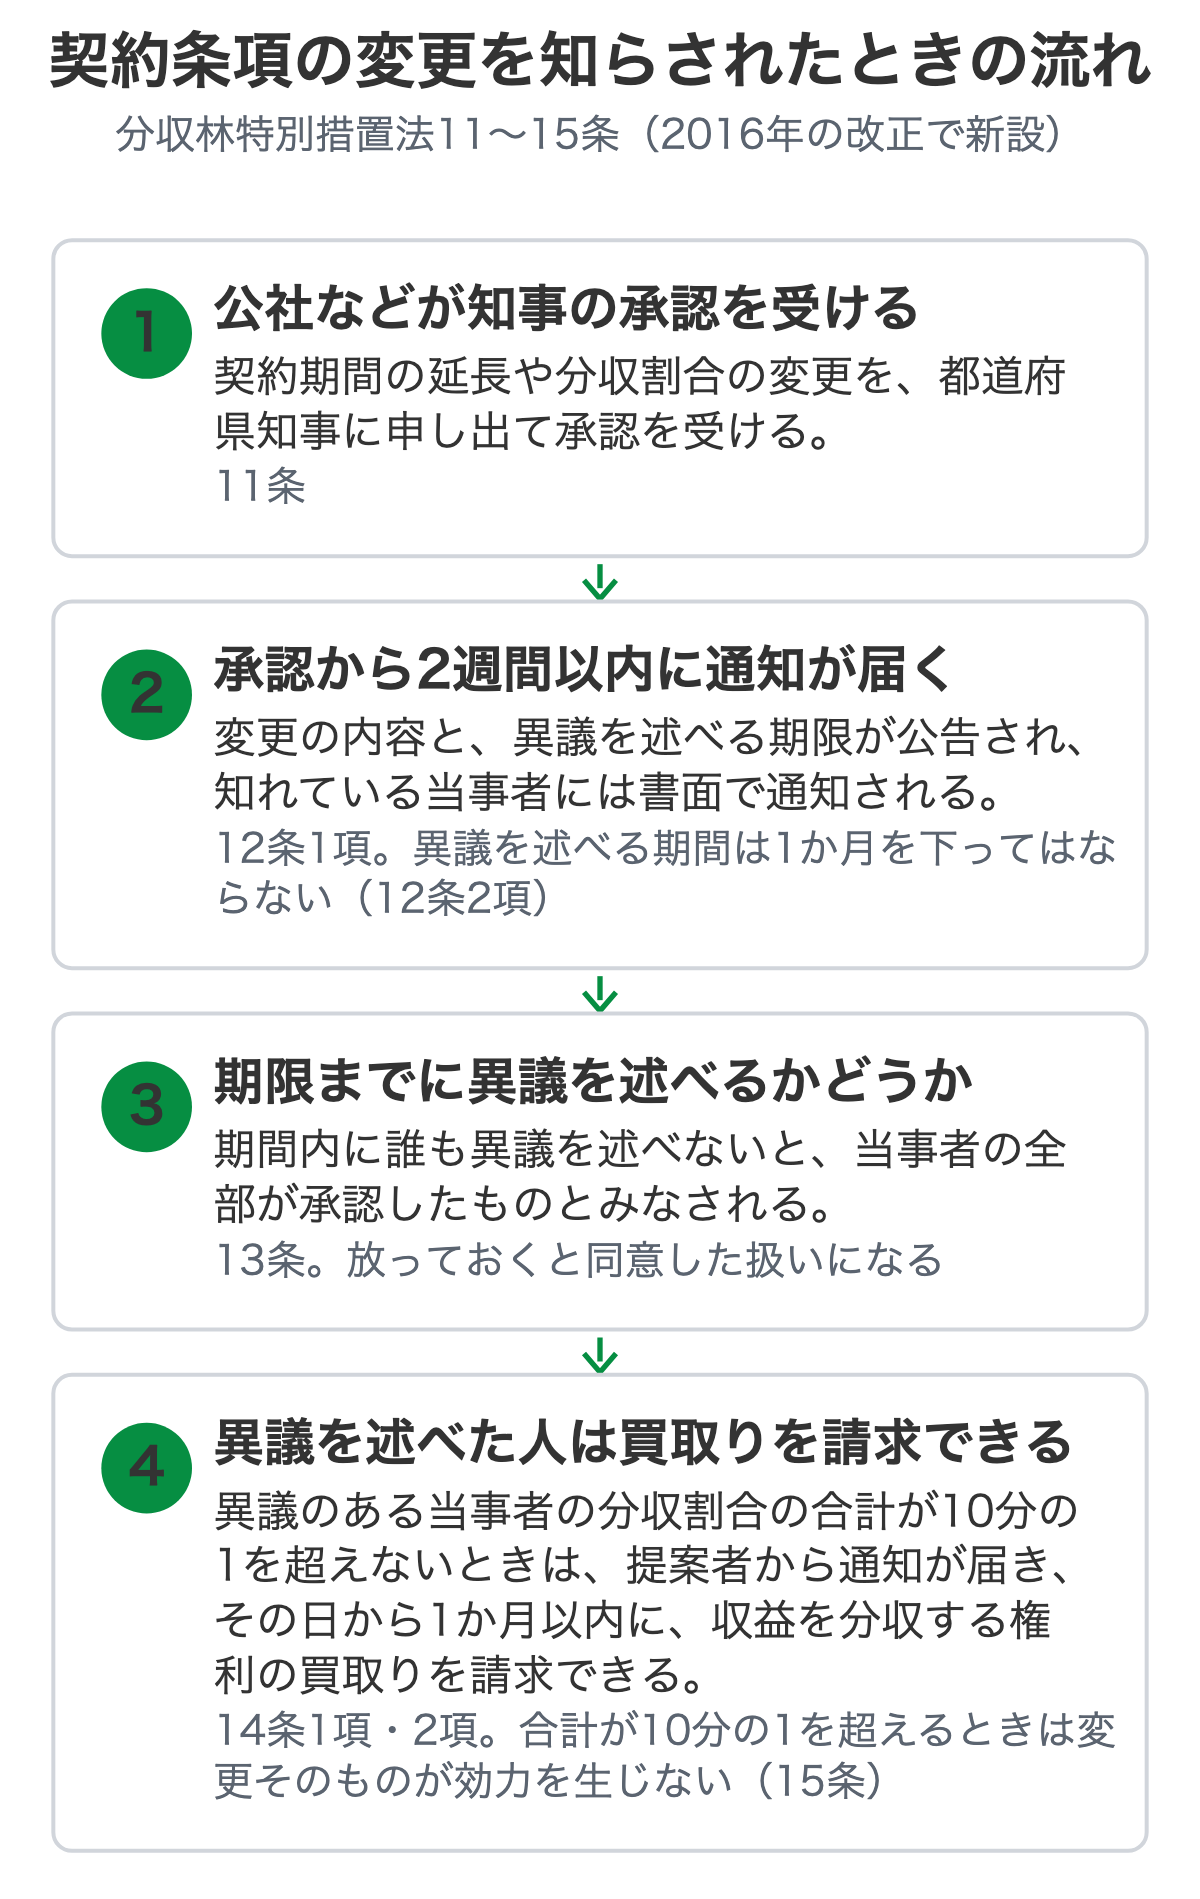Click the arrow between steps 2 and 3
Viewport: 1200px width, 1899px height.
point(600,993)
